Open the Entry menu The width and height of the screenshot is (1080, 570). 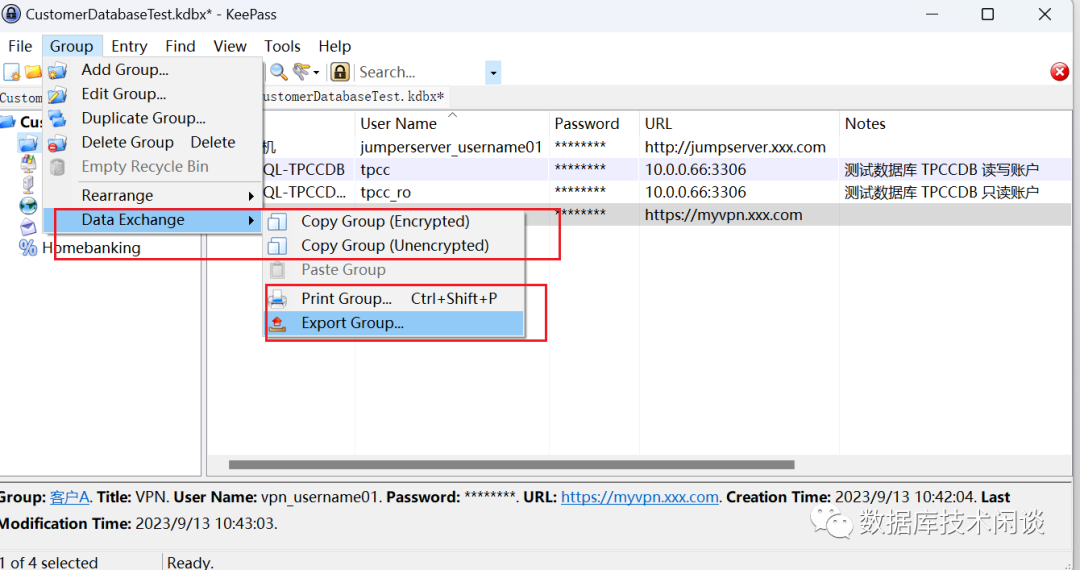[129, 46]
